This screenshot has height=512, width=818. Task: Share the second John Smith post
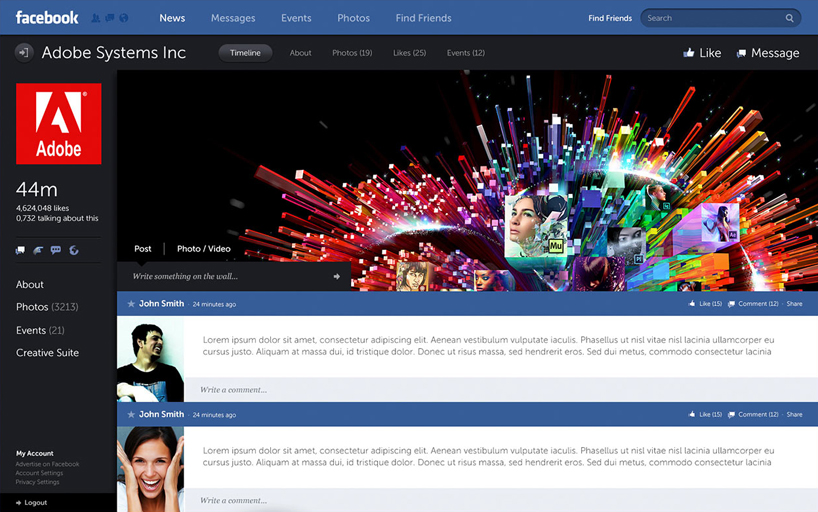pyautogui.click(x=795, y=414)
